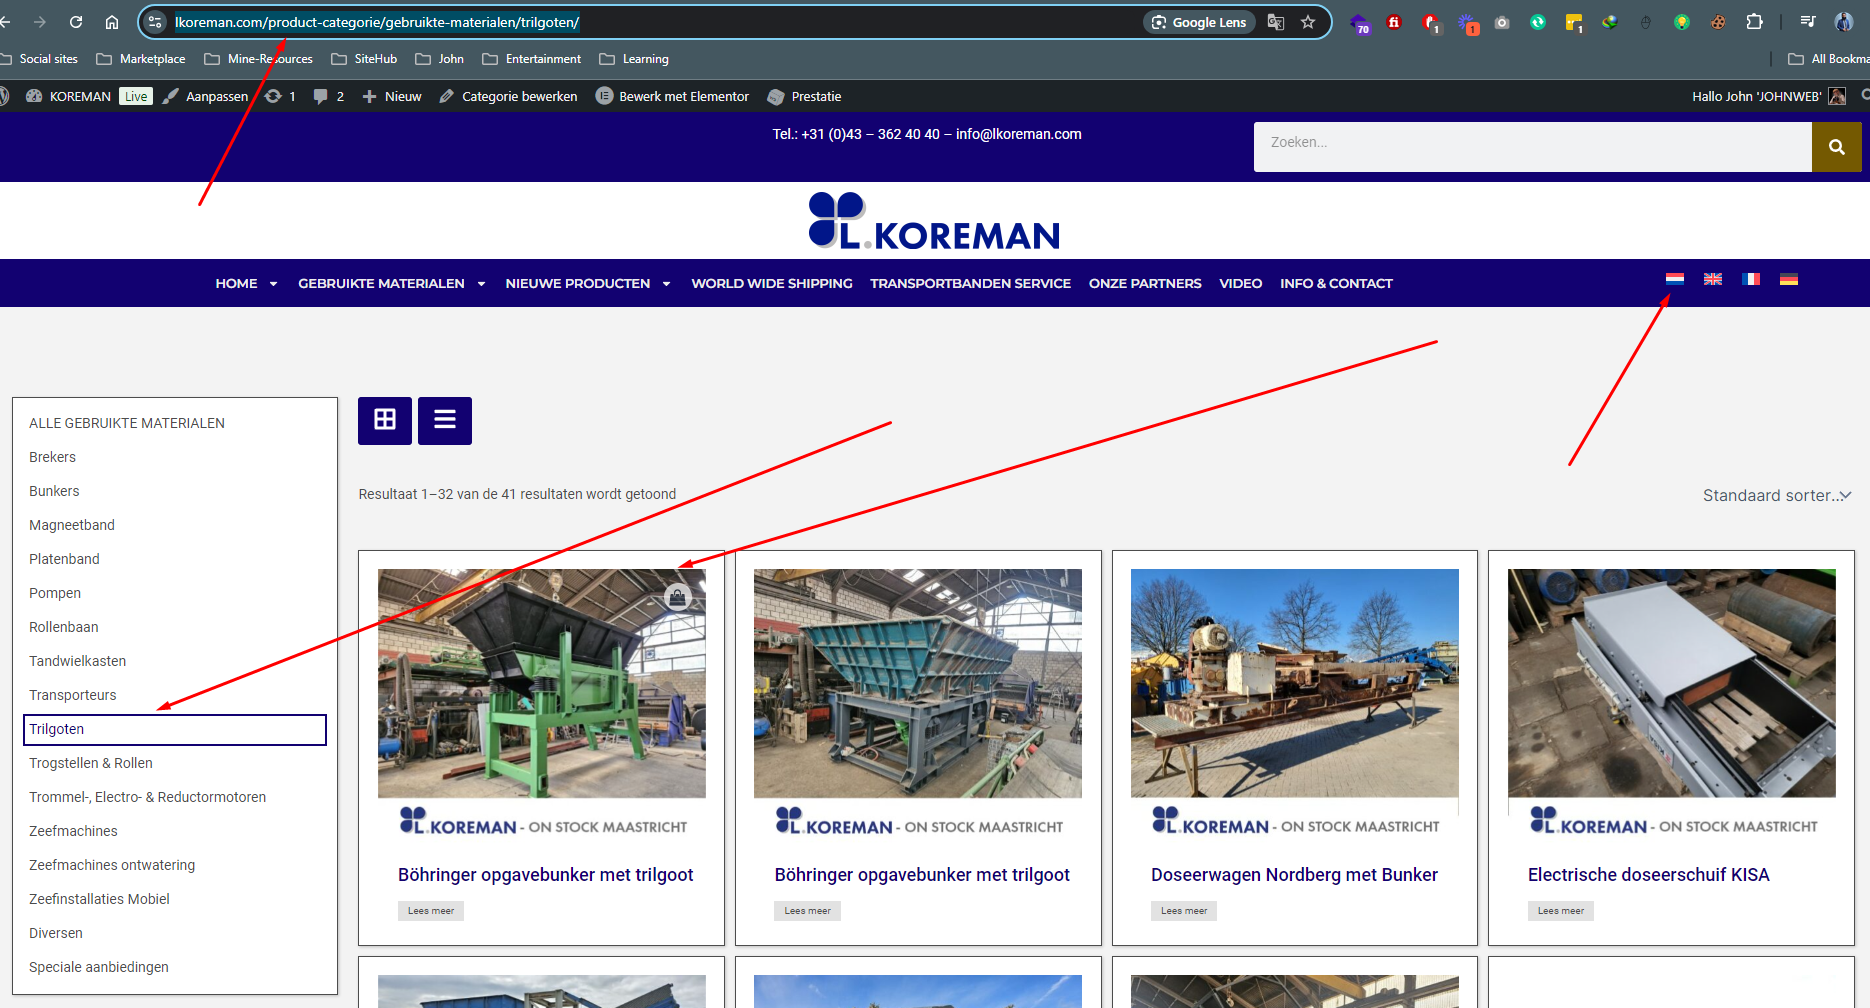Expand the HOME menu arrow
The width and height of the screenshot is (1870, 1008).
pos(273,284)
